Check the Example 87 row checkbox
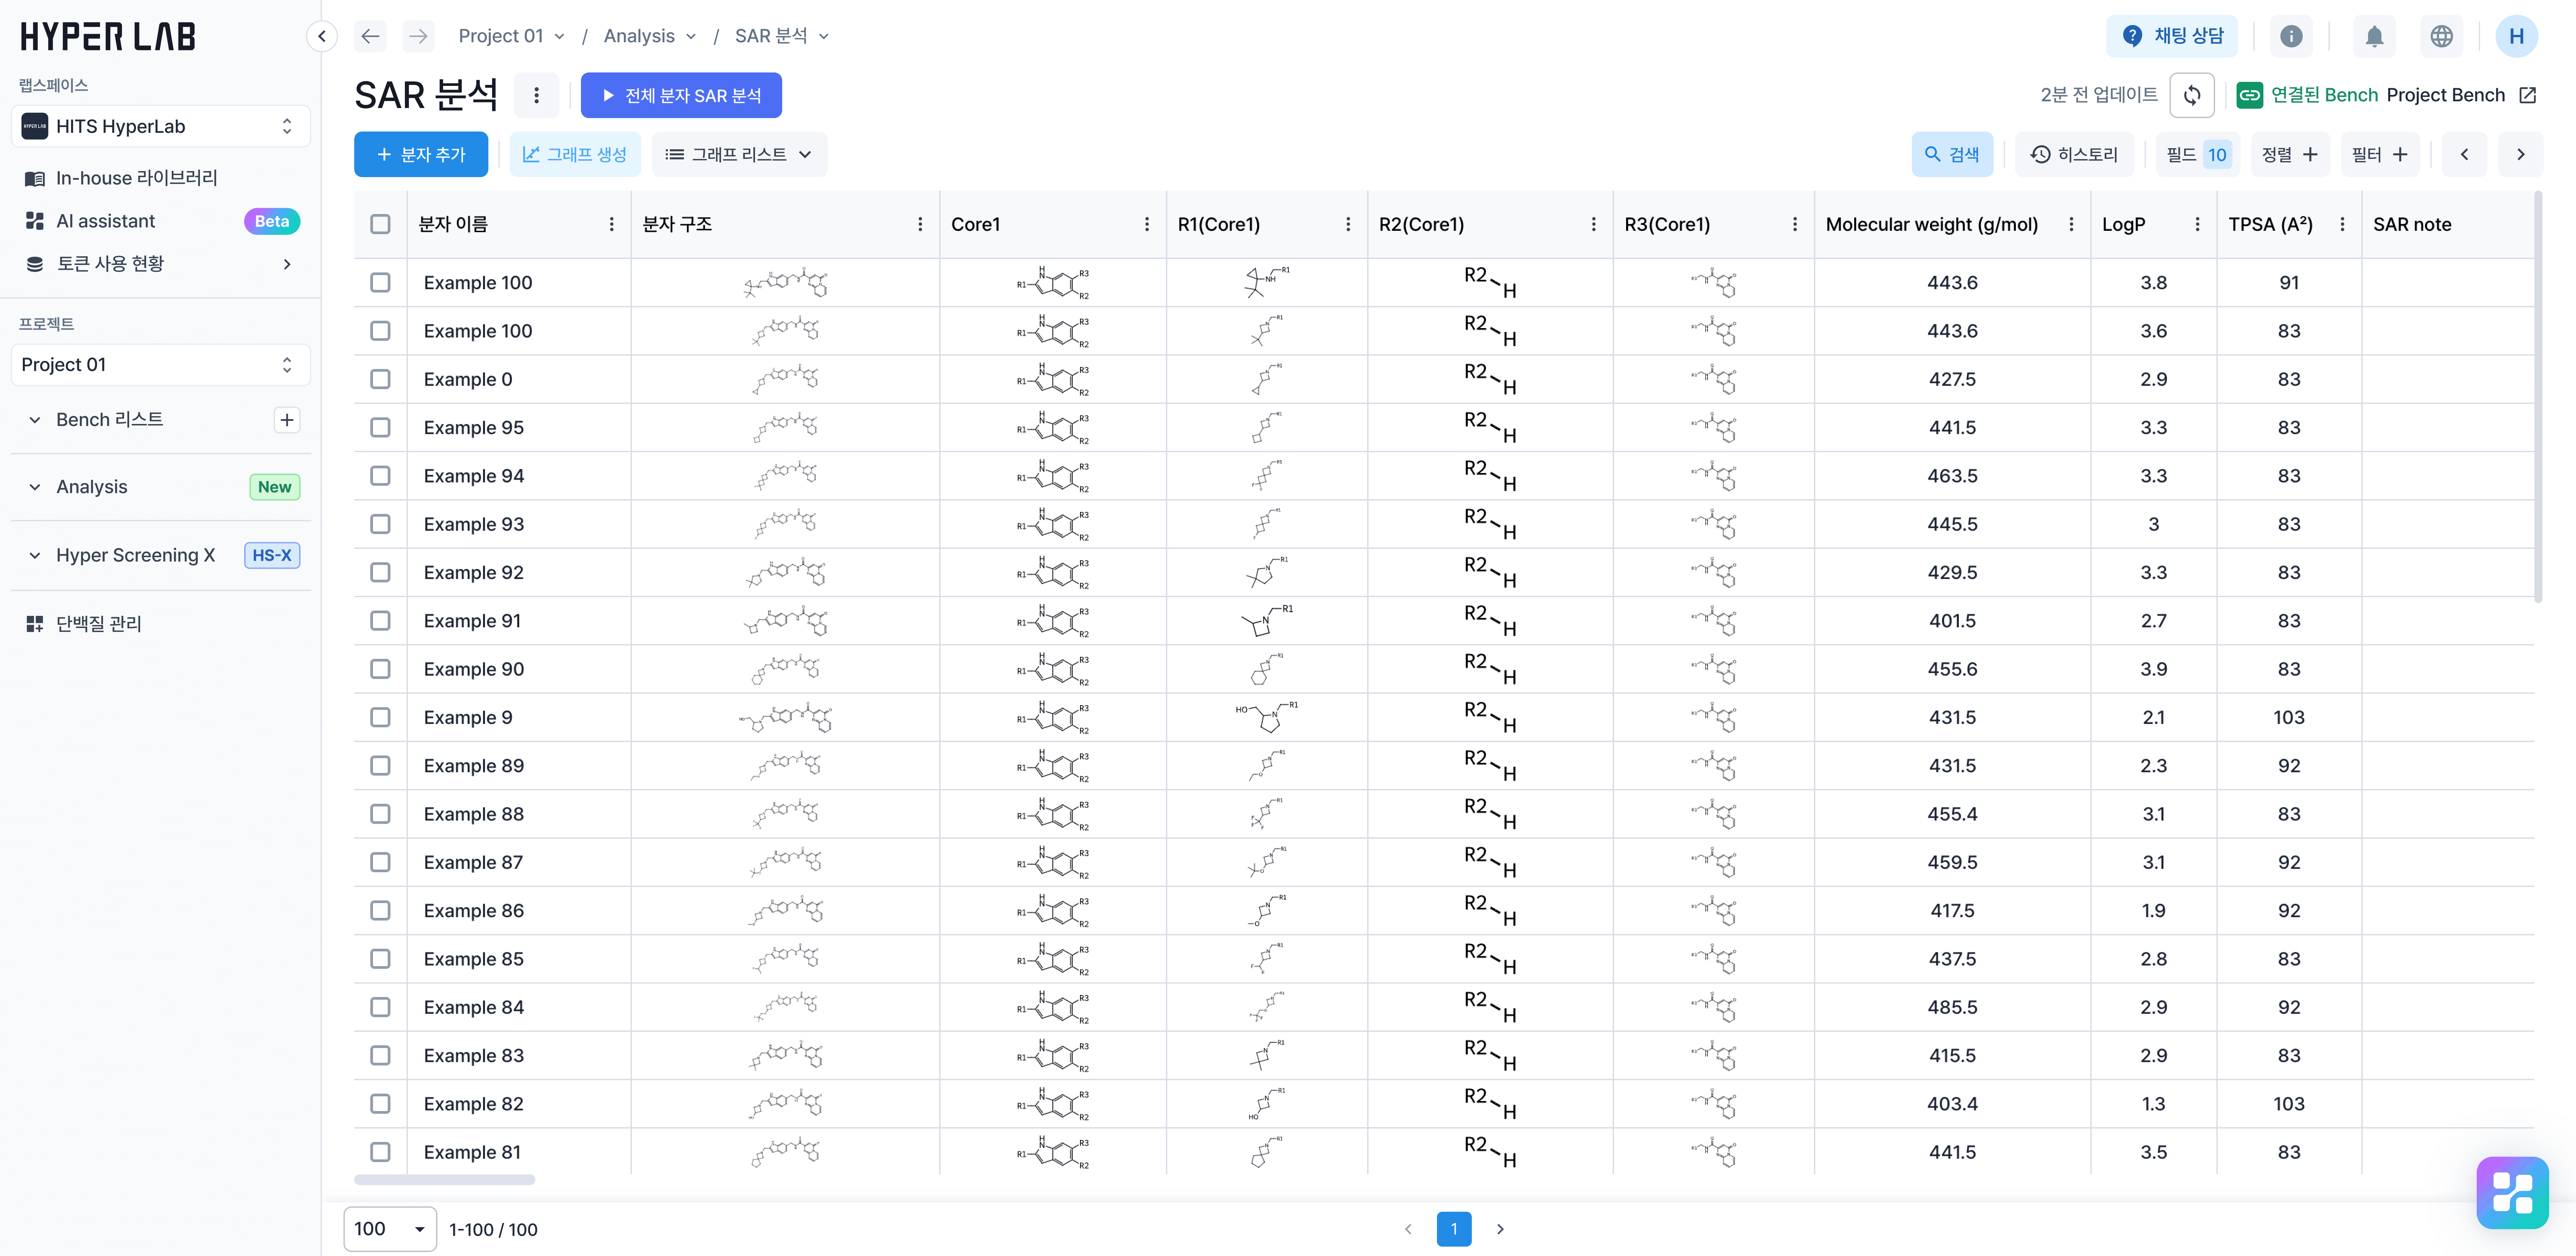 point(380,862)
